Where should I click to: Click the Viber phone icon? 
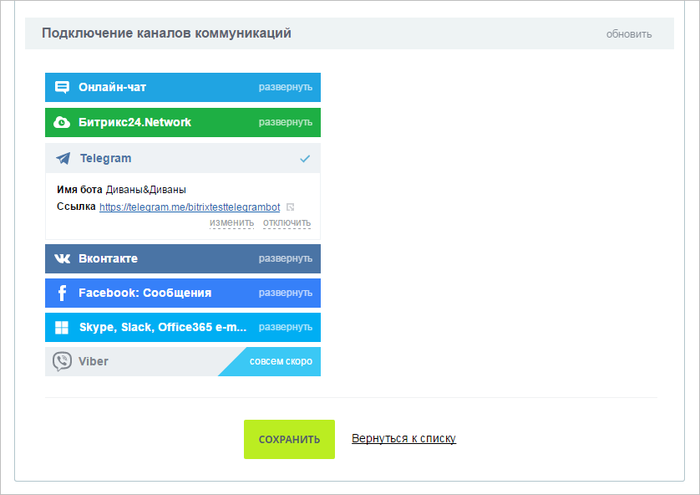(62, 362)
